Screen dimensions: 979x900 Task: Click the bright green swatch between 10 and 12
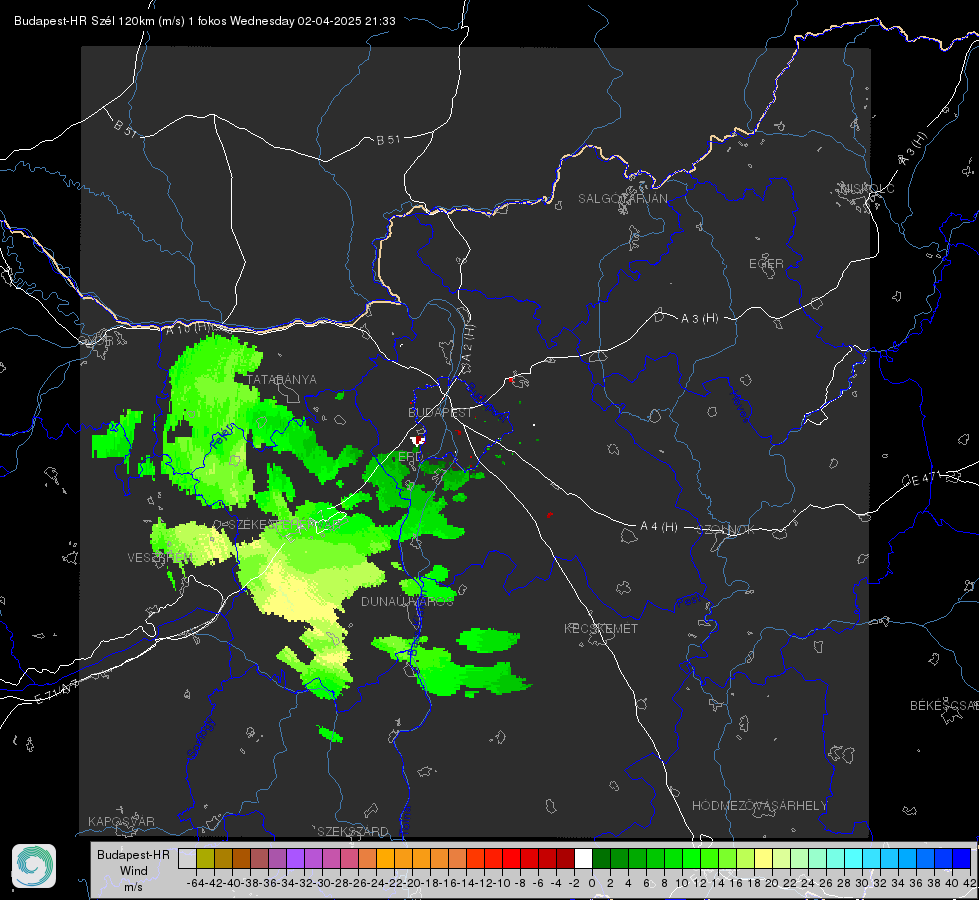[691, 858]
